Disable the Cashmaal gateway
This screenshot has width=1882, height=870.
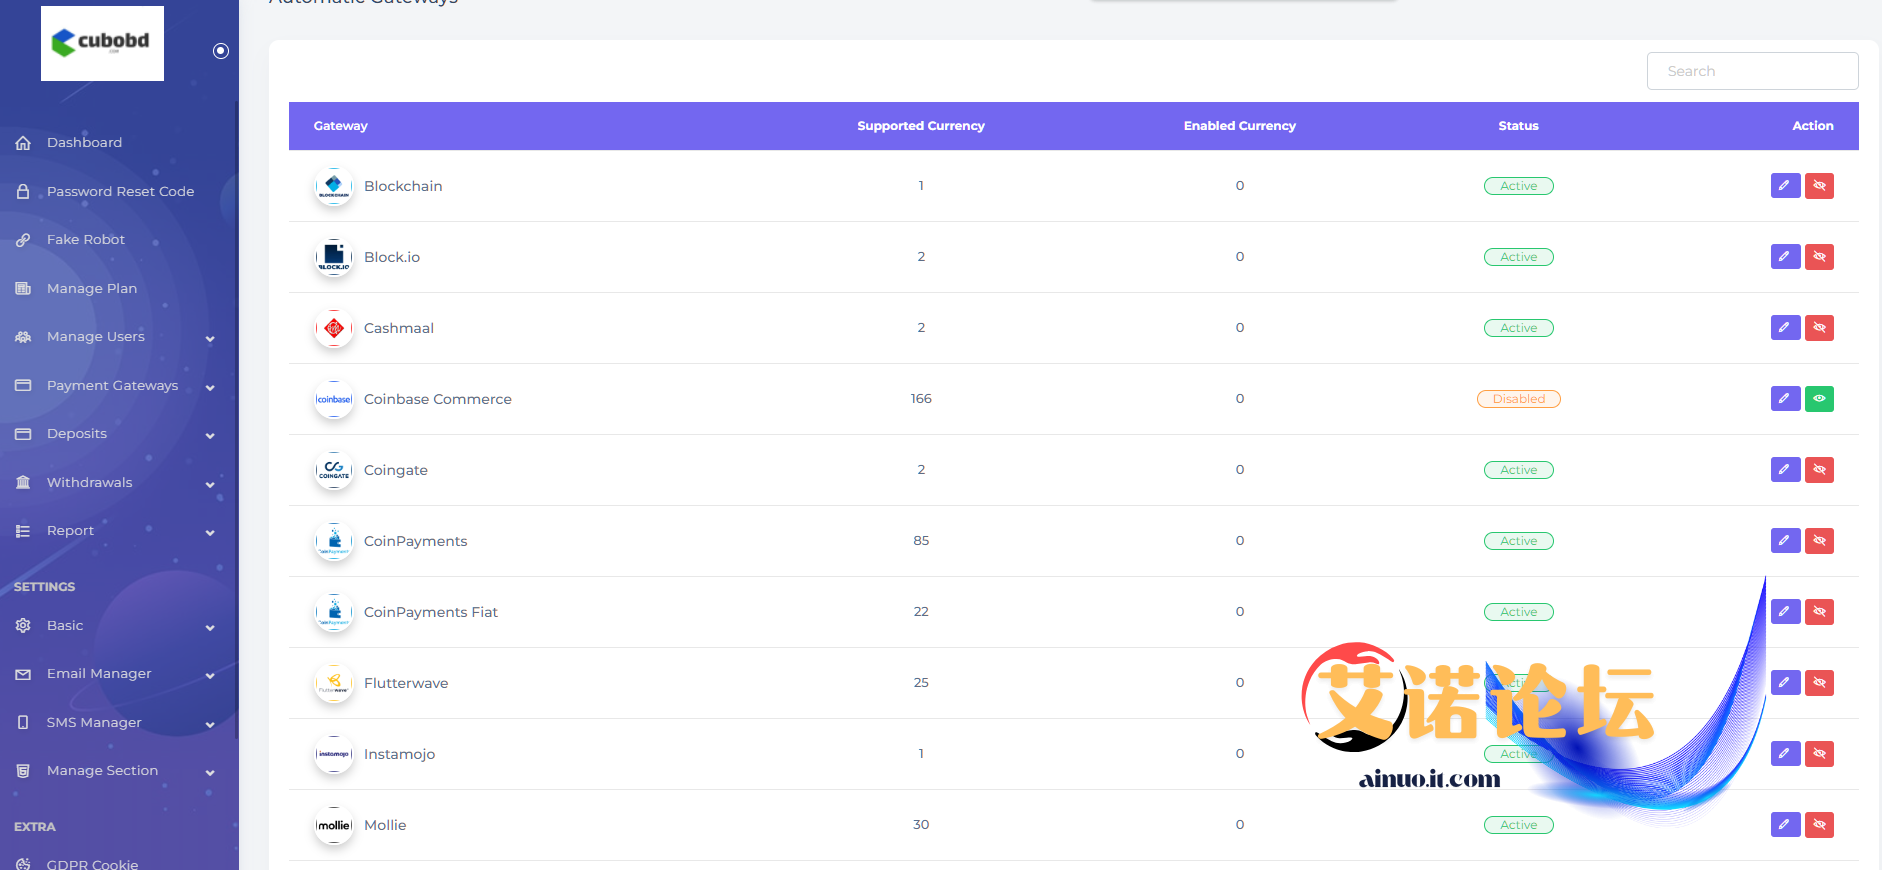pyautogui.click(x=1819, y=328)
